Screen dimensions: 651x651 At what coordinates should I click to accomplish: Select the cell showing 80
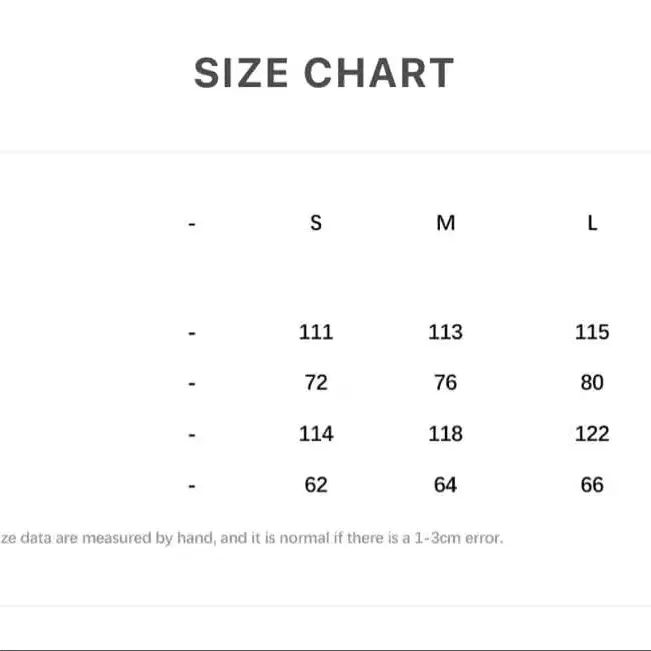click(592, 383)
